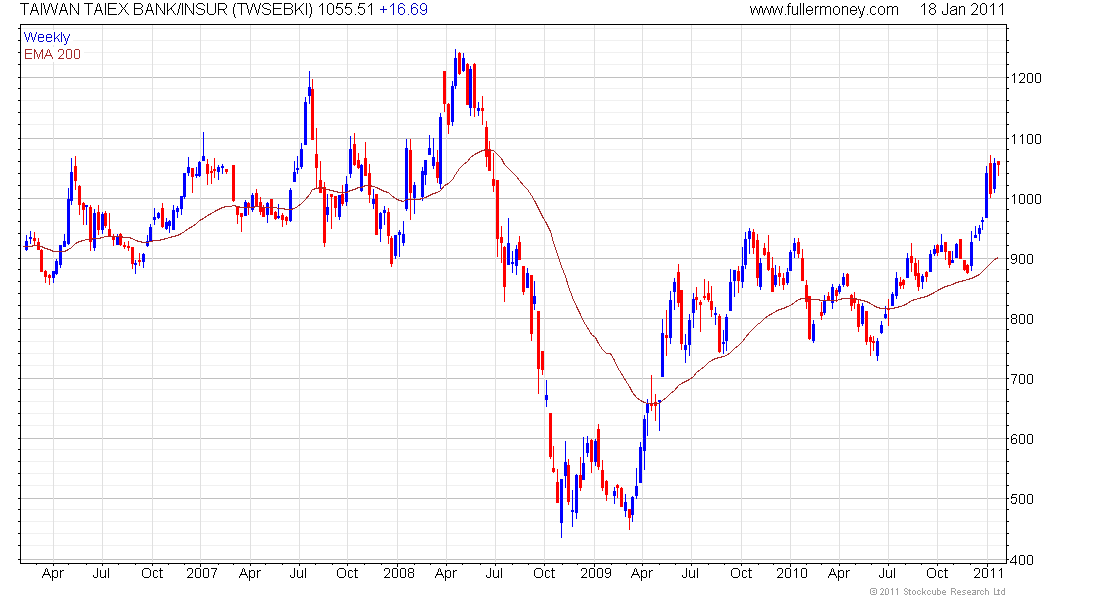The height and width of the screenshot is (600, 1100).
Task: Click the 1000 y-axis label
Action: 1026,199
